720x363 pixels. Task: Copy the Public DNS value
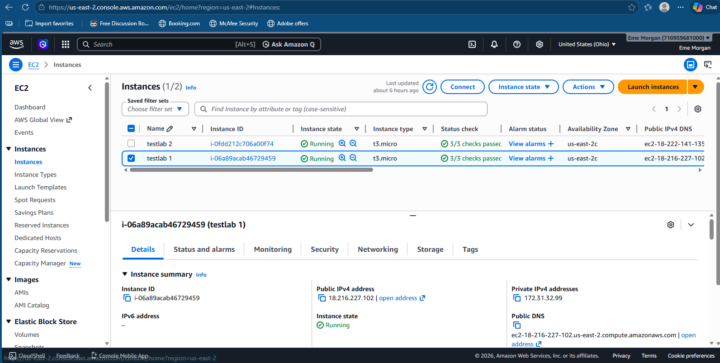517,325
